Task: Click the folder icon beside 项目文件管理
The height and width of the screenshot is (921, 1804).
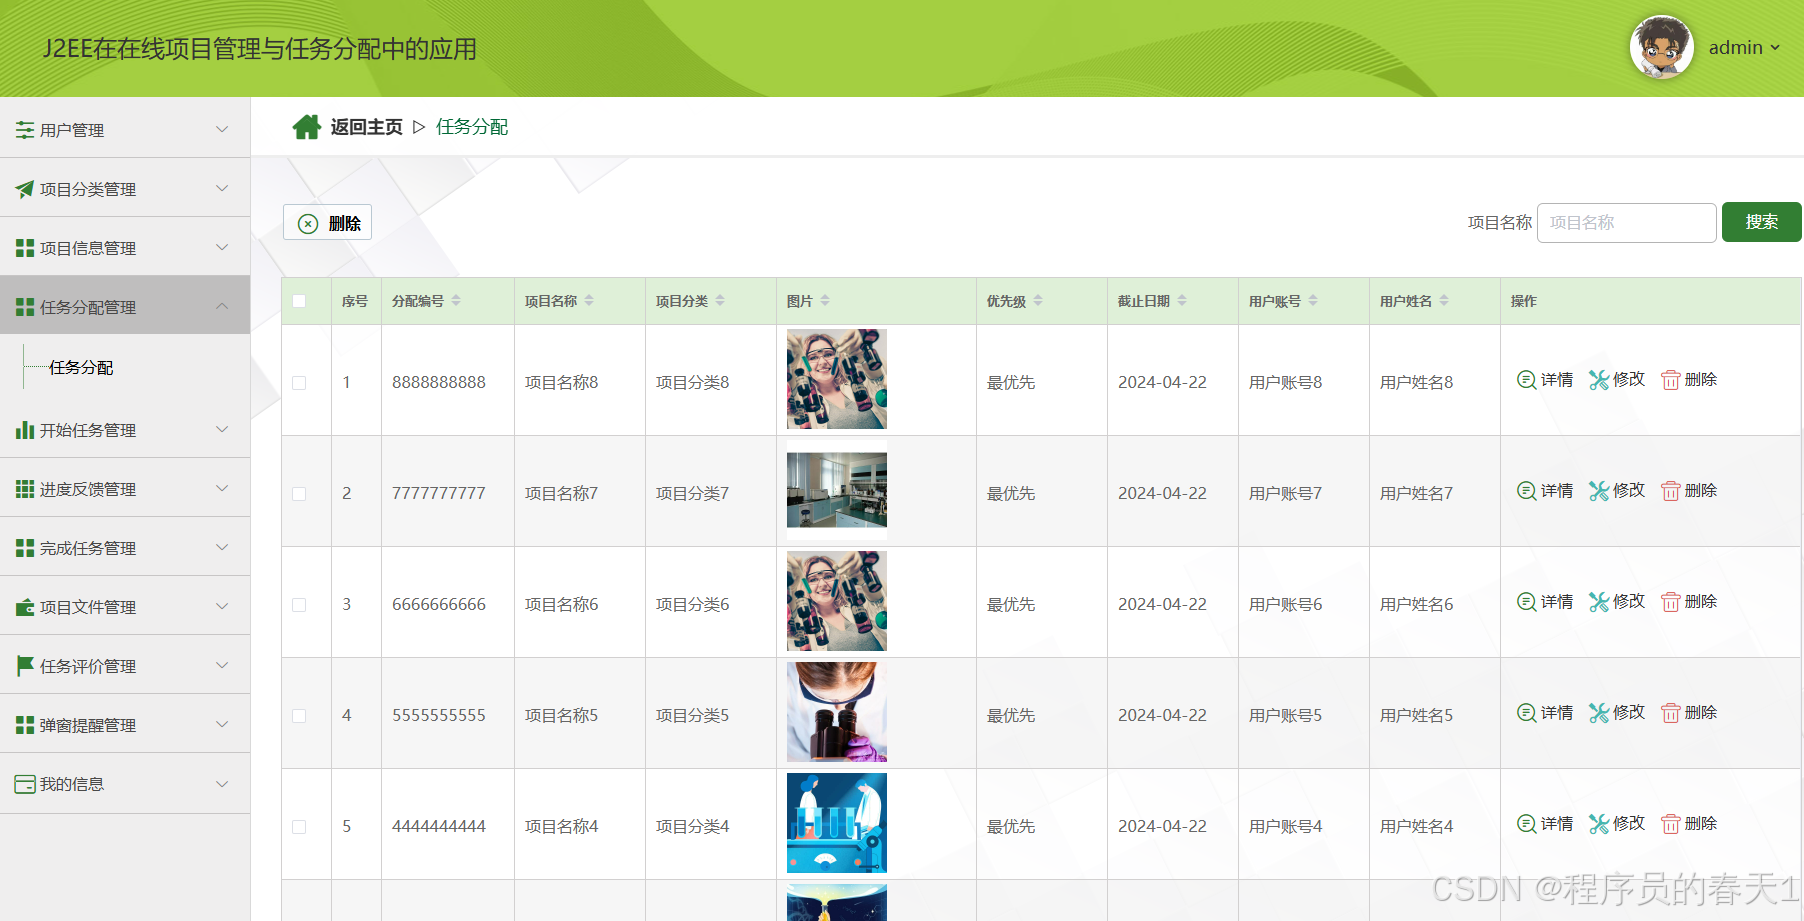Action: click(x=25, y=607)
